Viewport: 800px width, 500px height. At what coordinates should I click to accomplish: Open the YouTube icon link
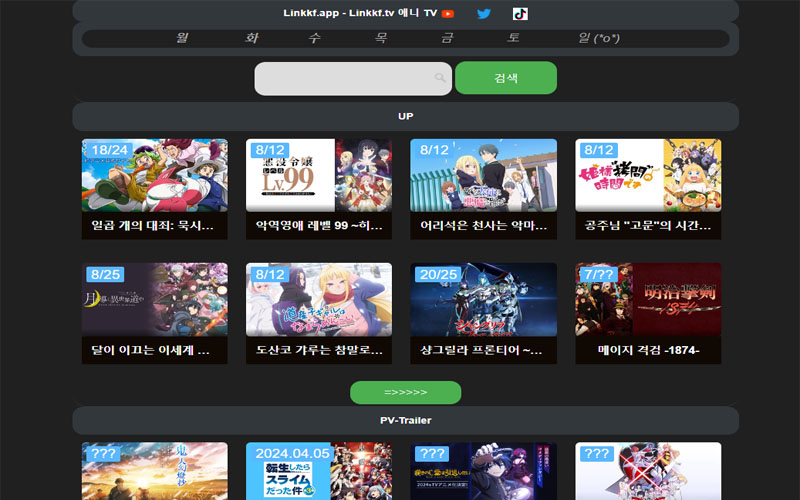tap(448, 14)
